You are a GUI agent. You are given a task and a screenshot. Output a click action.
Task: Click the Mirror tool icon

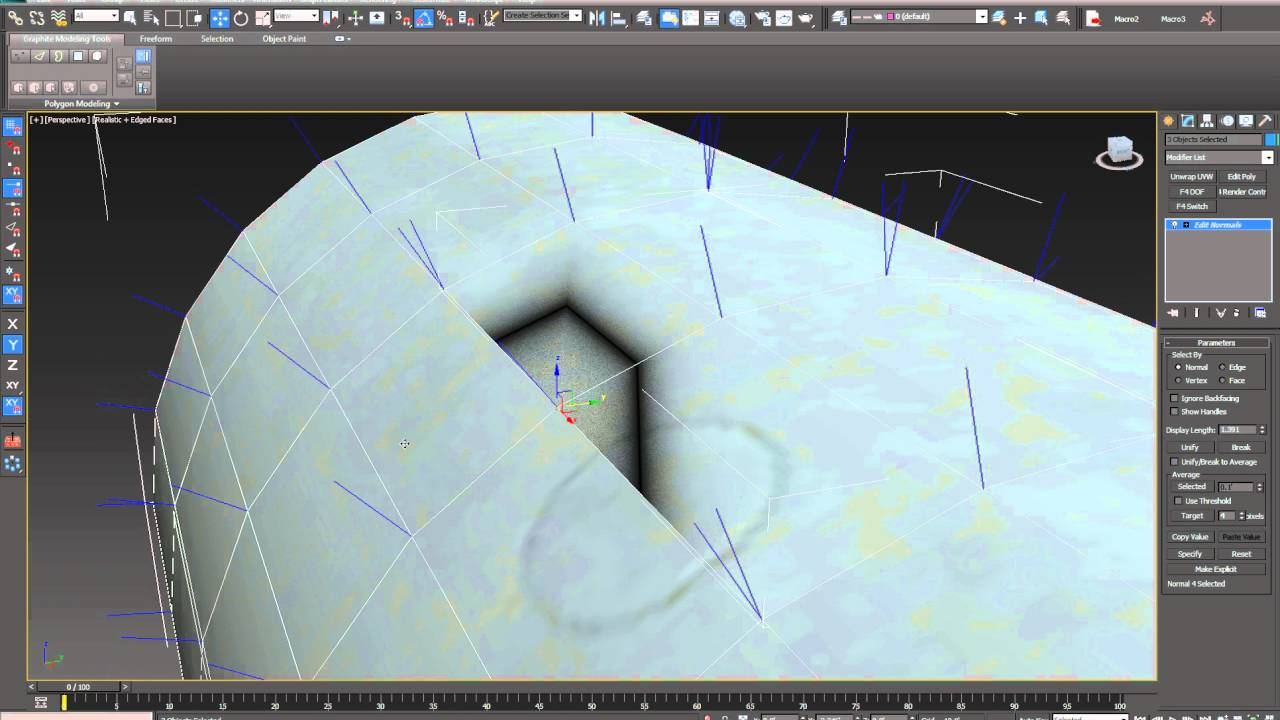coord(596,17)
